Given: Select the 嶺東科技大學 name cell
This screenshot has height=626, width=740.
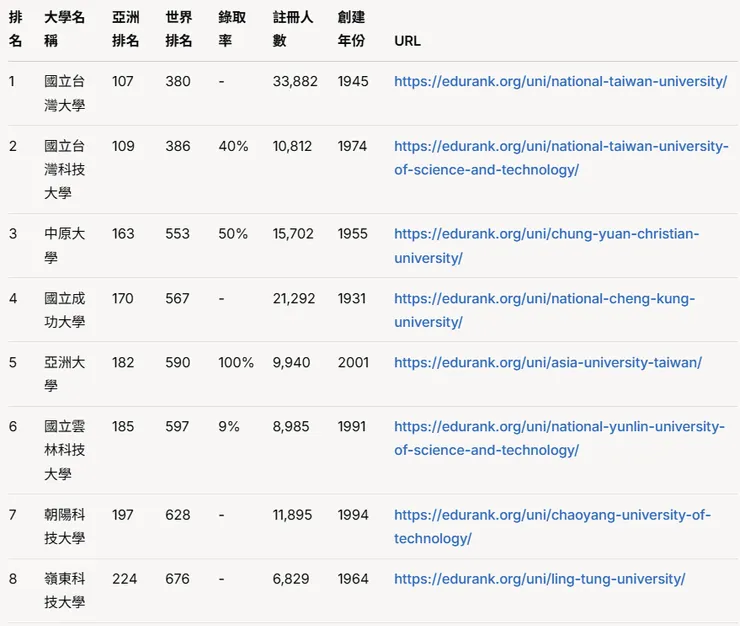Looking at the screenshot, I should 65,591.
